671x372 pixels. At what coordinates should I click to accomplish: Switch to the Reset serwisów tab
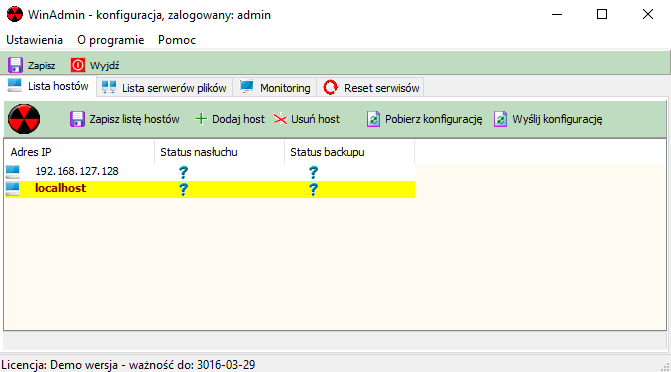click(371, 88)
